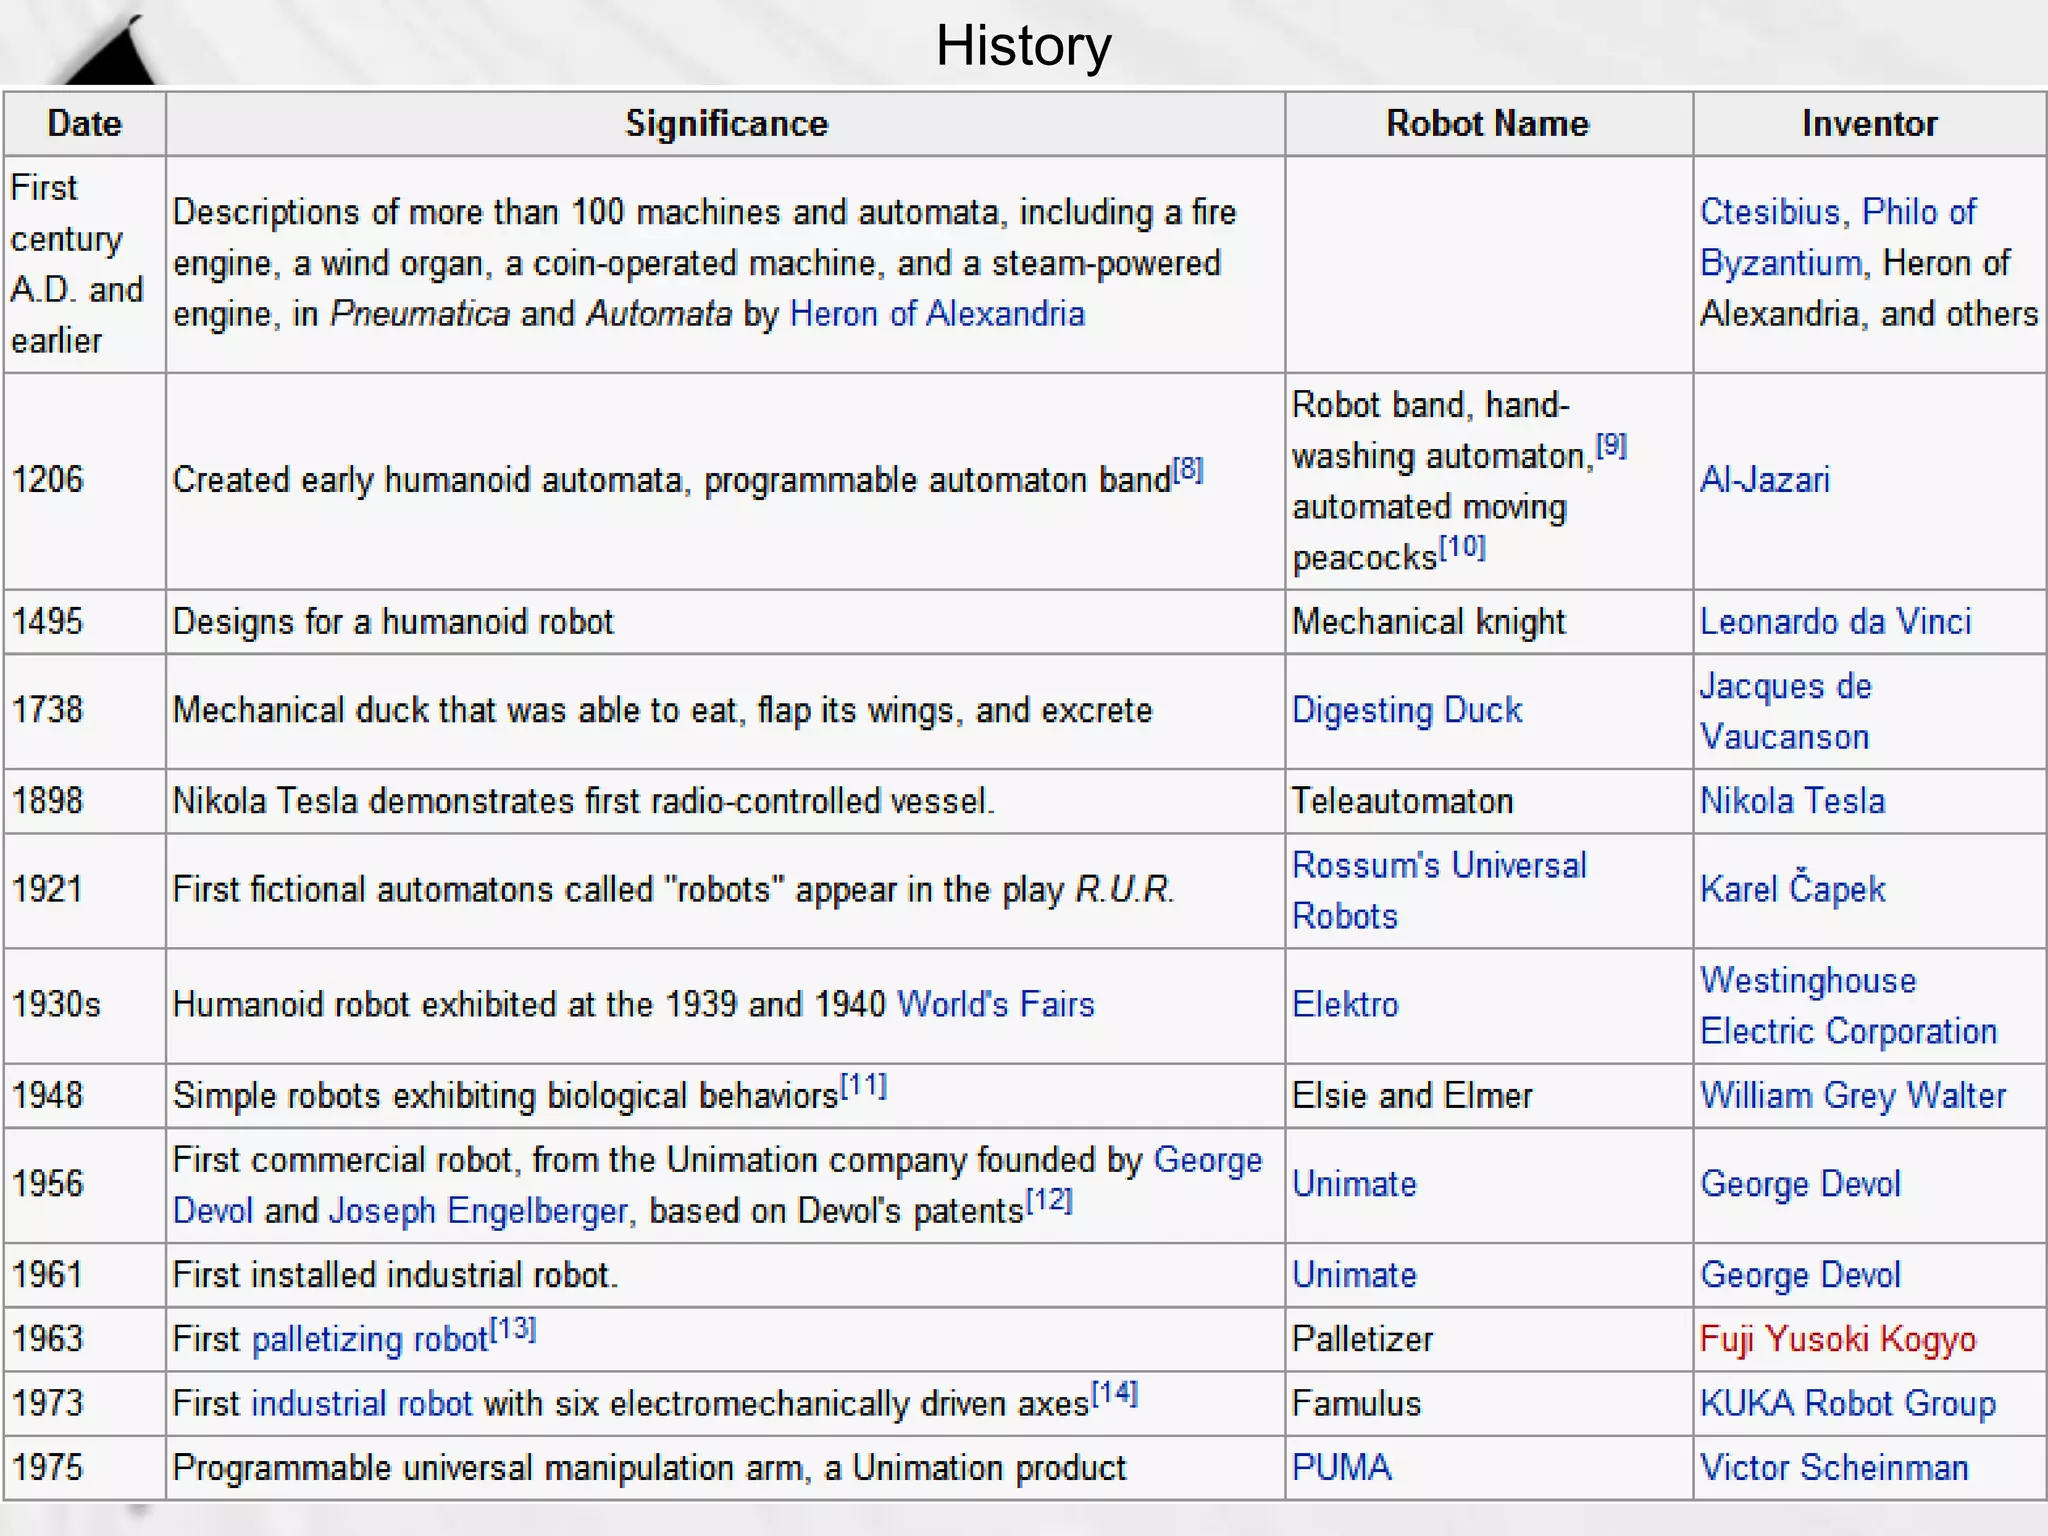The height and width of the screenshot is (1536, 2048).
Task: Click George Devol inventor in 1956 row
Action: (x=1800, y=1184)
